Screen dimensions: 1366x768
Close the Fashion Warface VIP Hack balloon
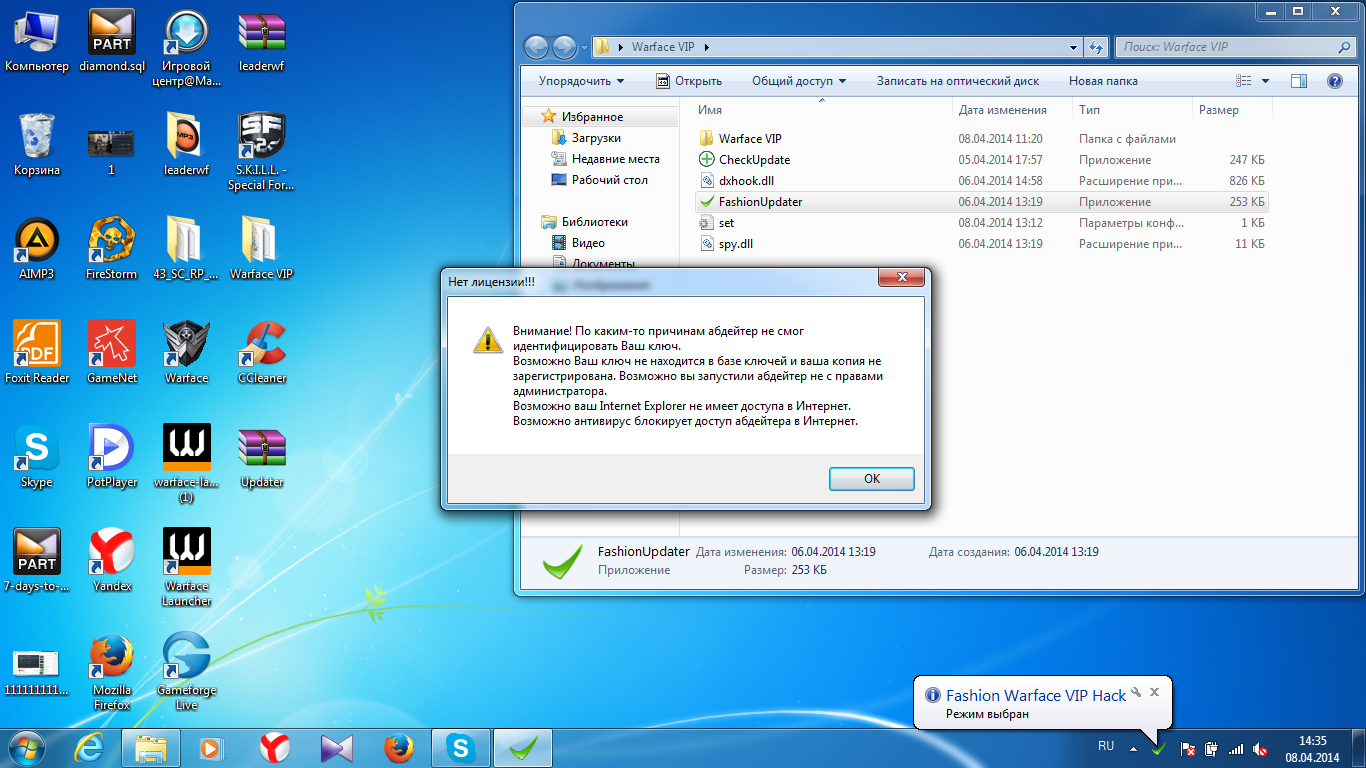(x=1154, y=691)
